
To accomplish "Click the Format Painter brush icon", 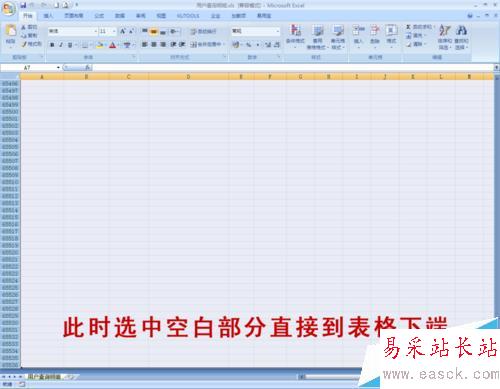I will [24, 44].
